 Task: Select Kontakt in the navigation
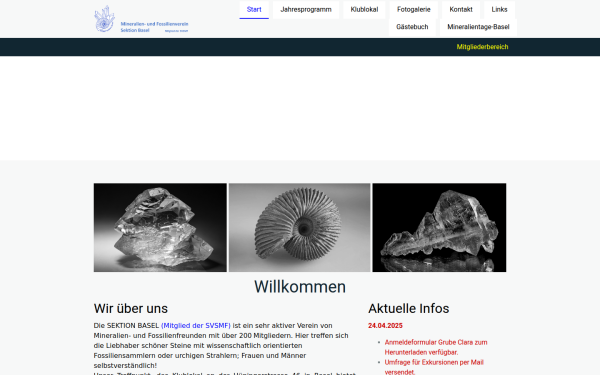point(461,10)
